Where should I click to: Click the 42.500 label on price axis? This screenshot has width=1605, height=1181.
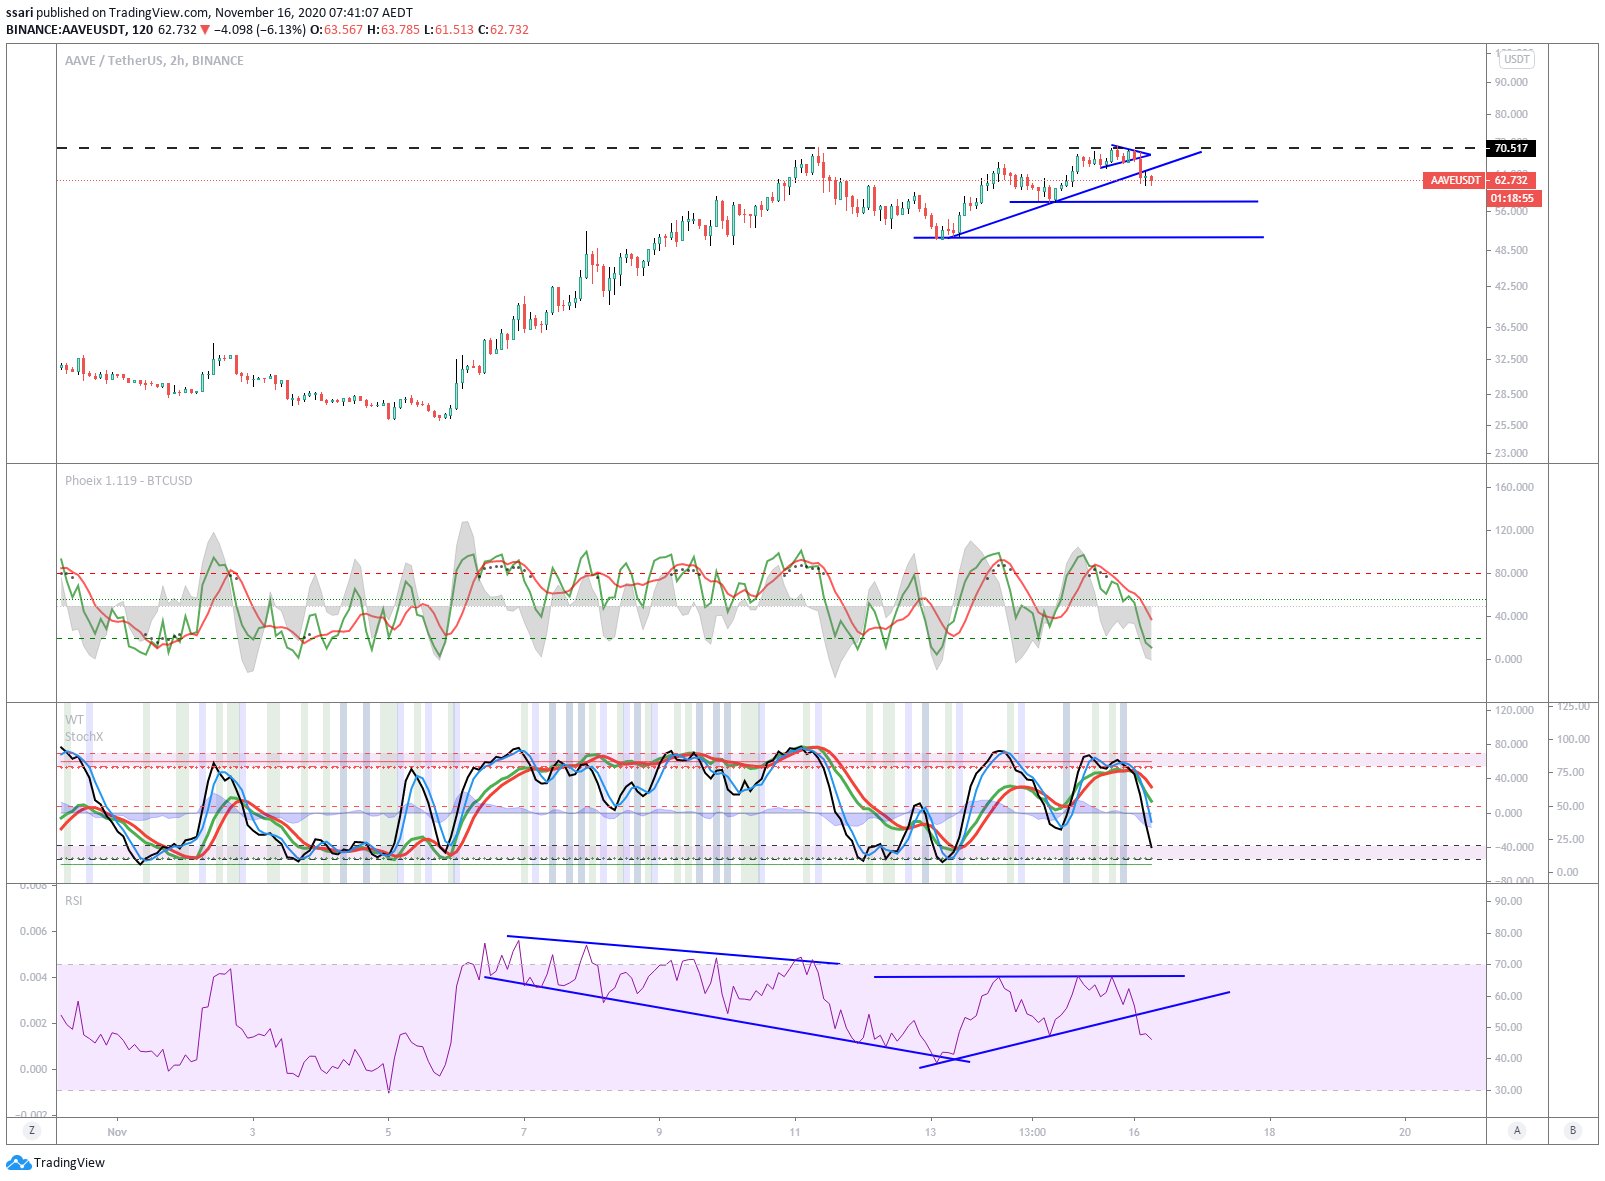coord(1511,286)
